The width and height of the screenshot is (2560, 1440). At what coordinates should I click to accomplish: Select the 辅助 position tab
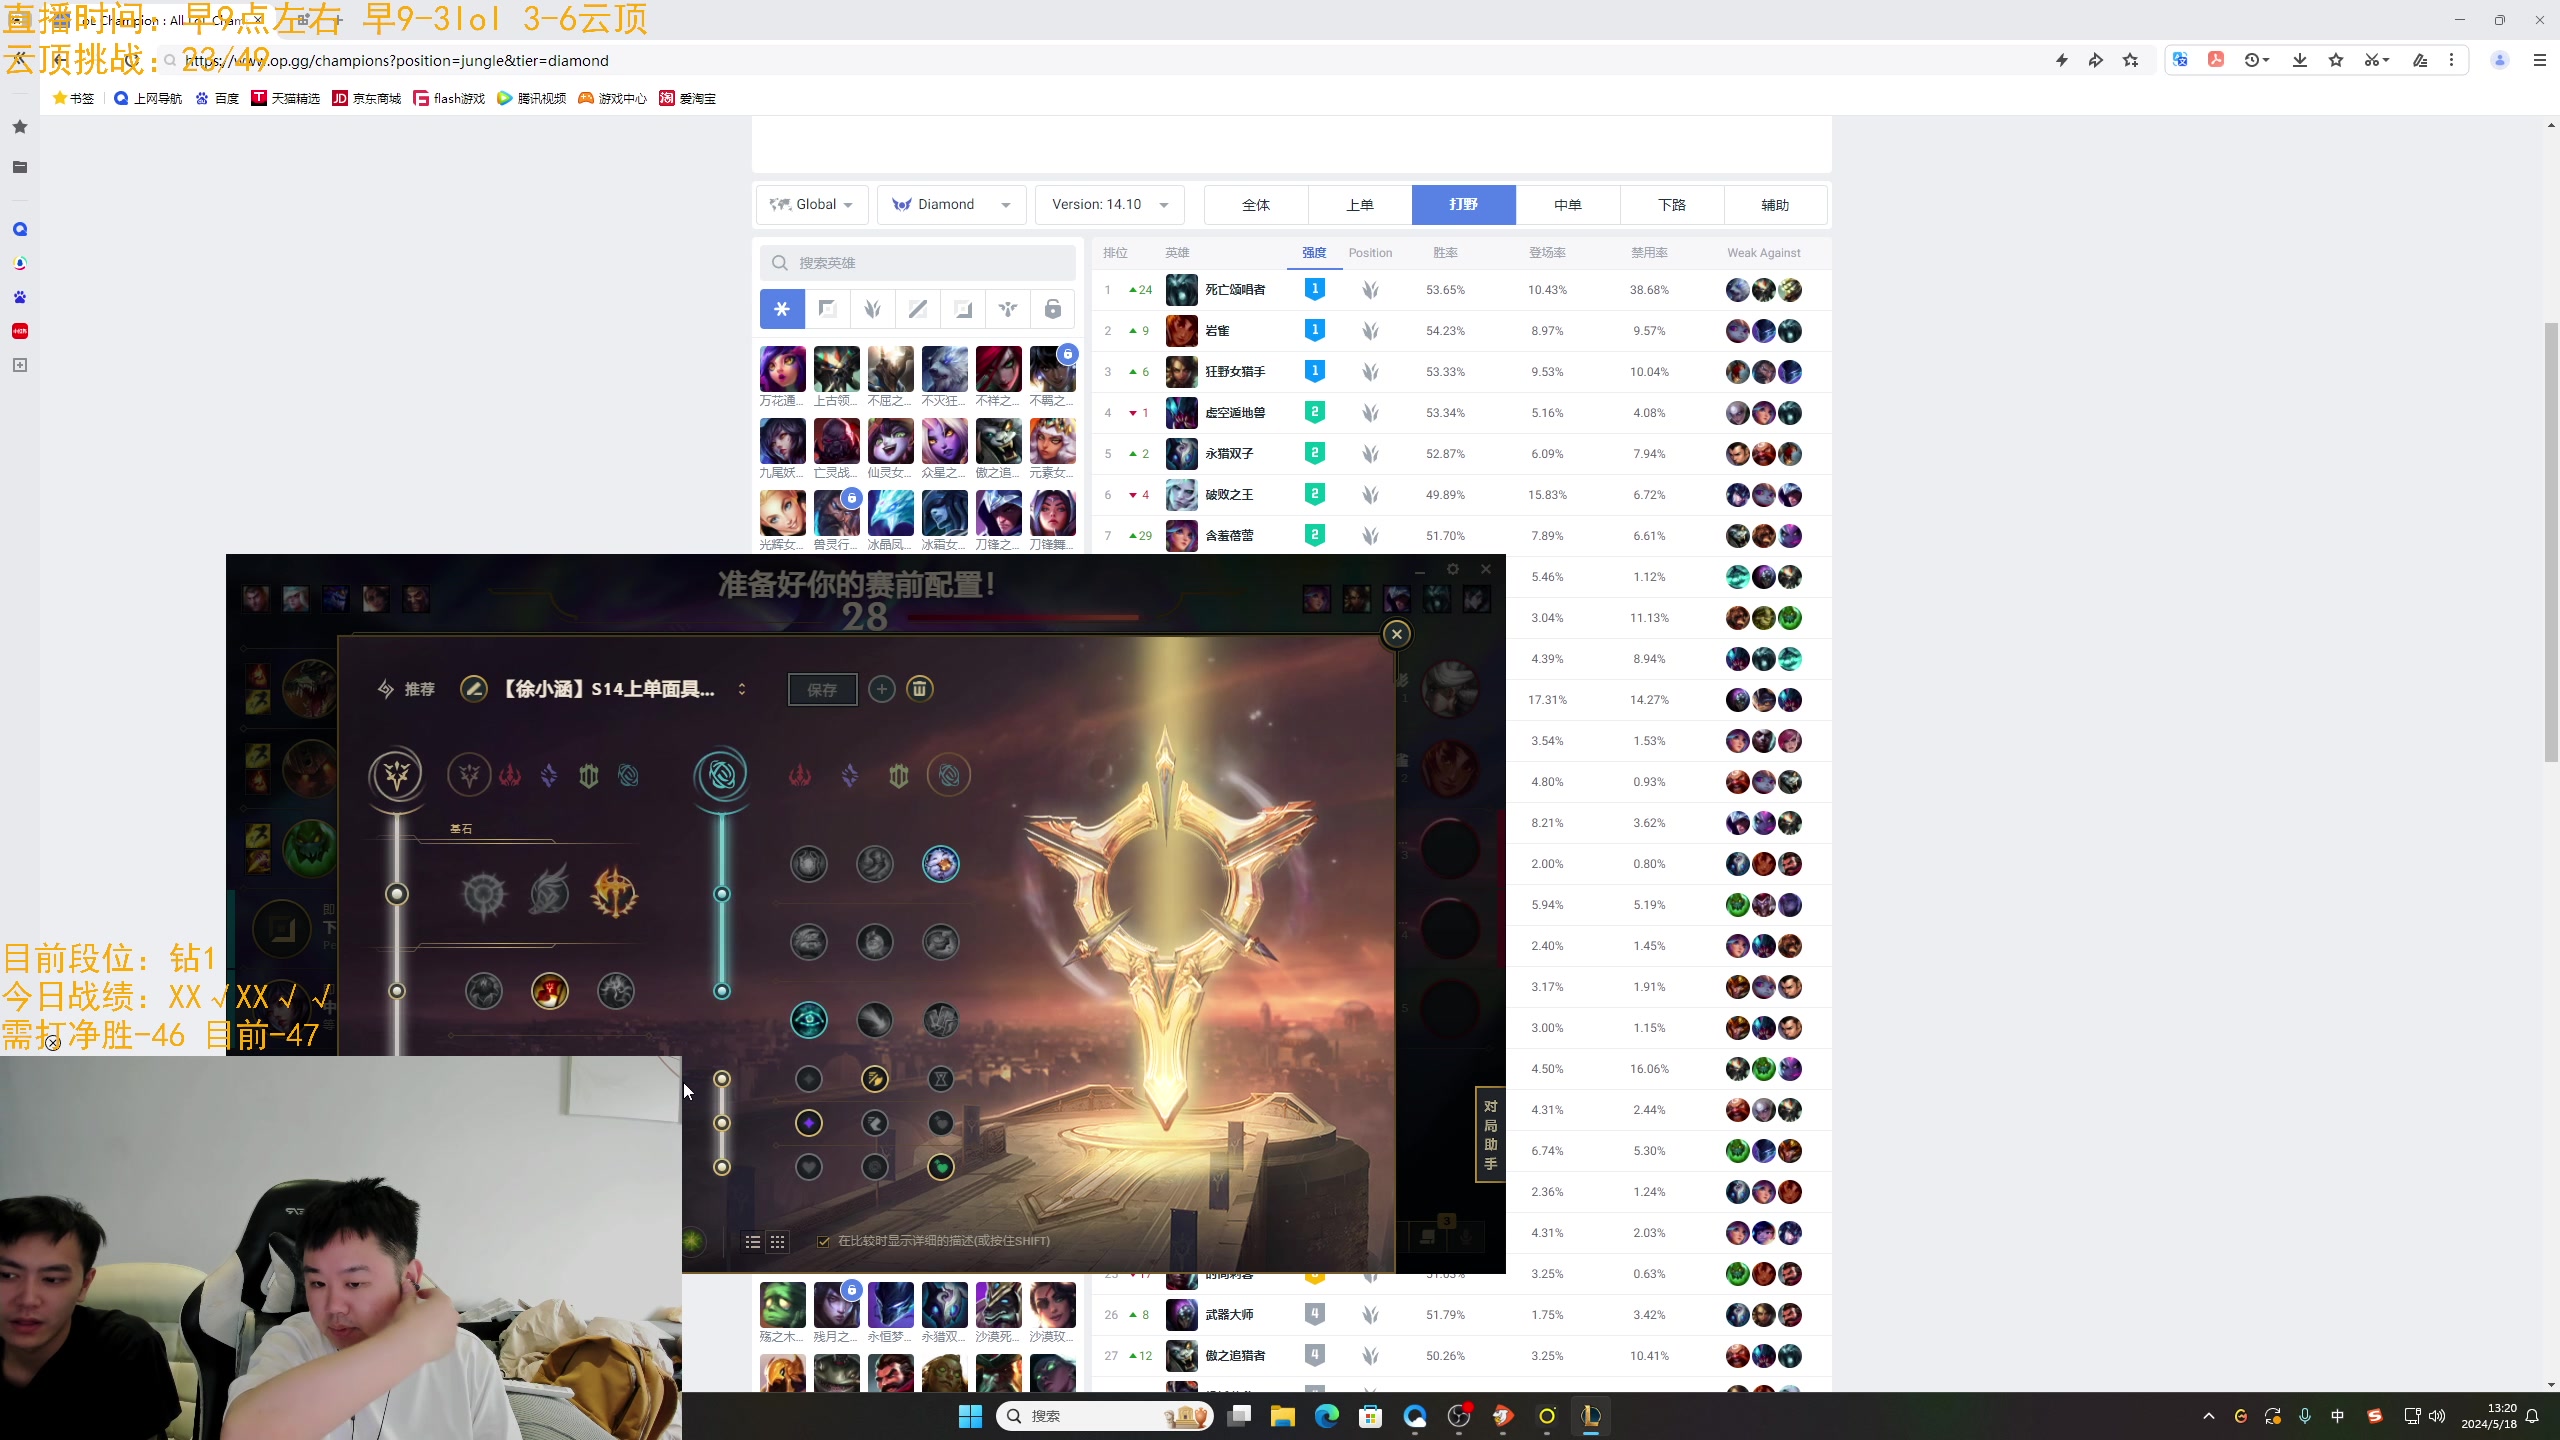[x=1775, y=204]
